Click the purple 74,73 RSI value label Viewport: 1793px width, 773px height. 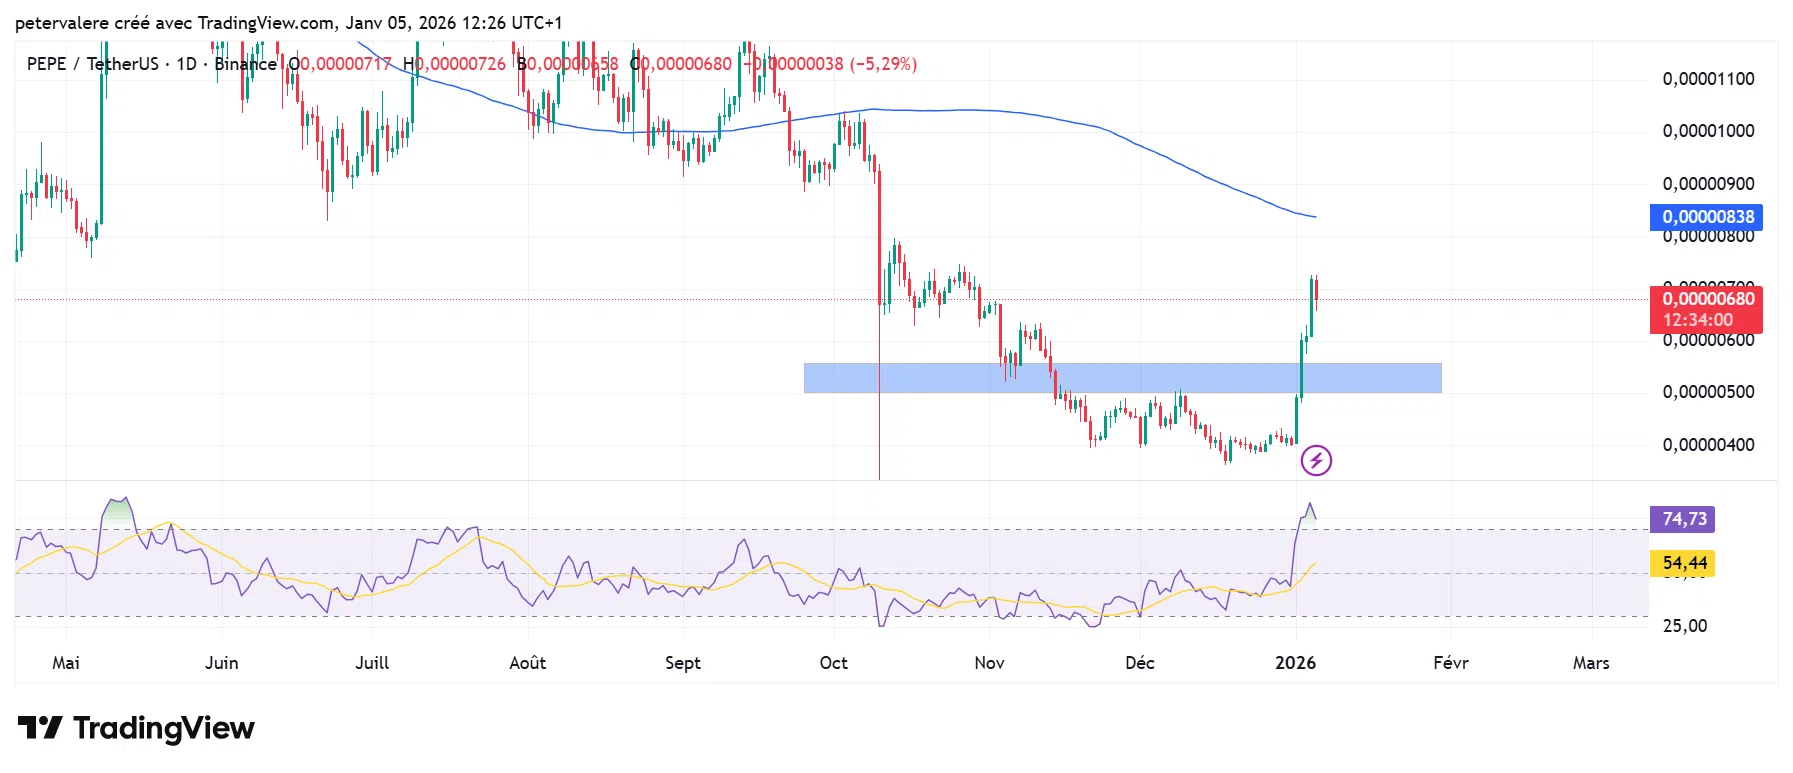pos(1683,519)
